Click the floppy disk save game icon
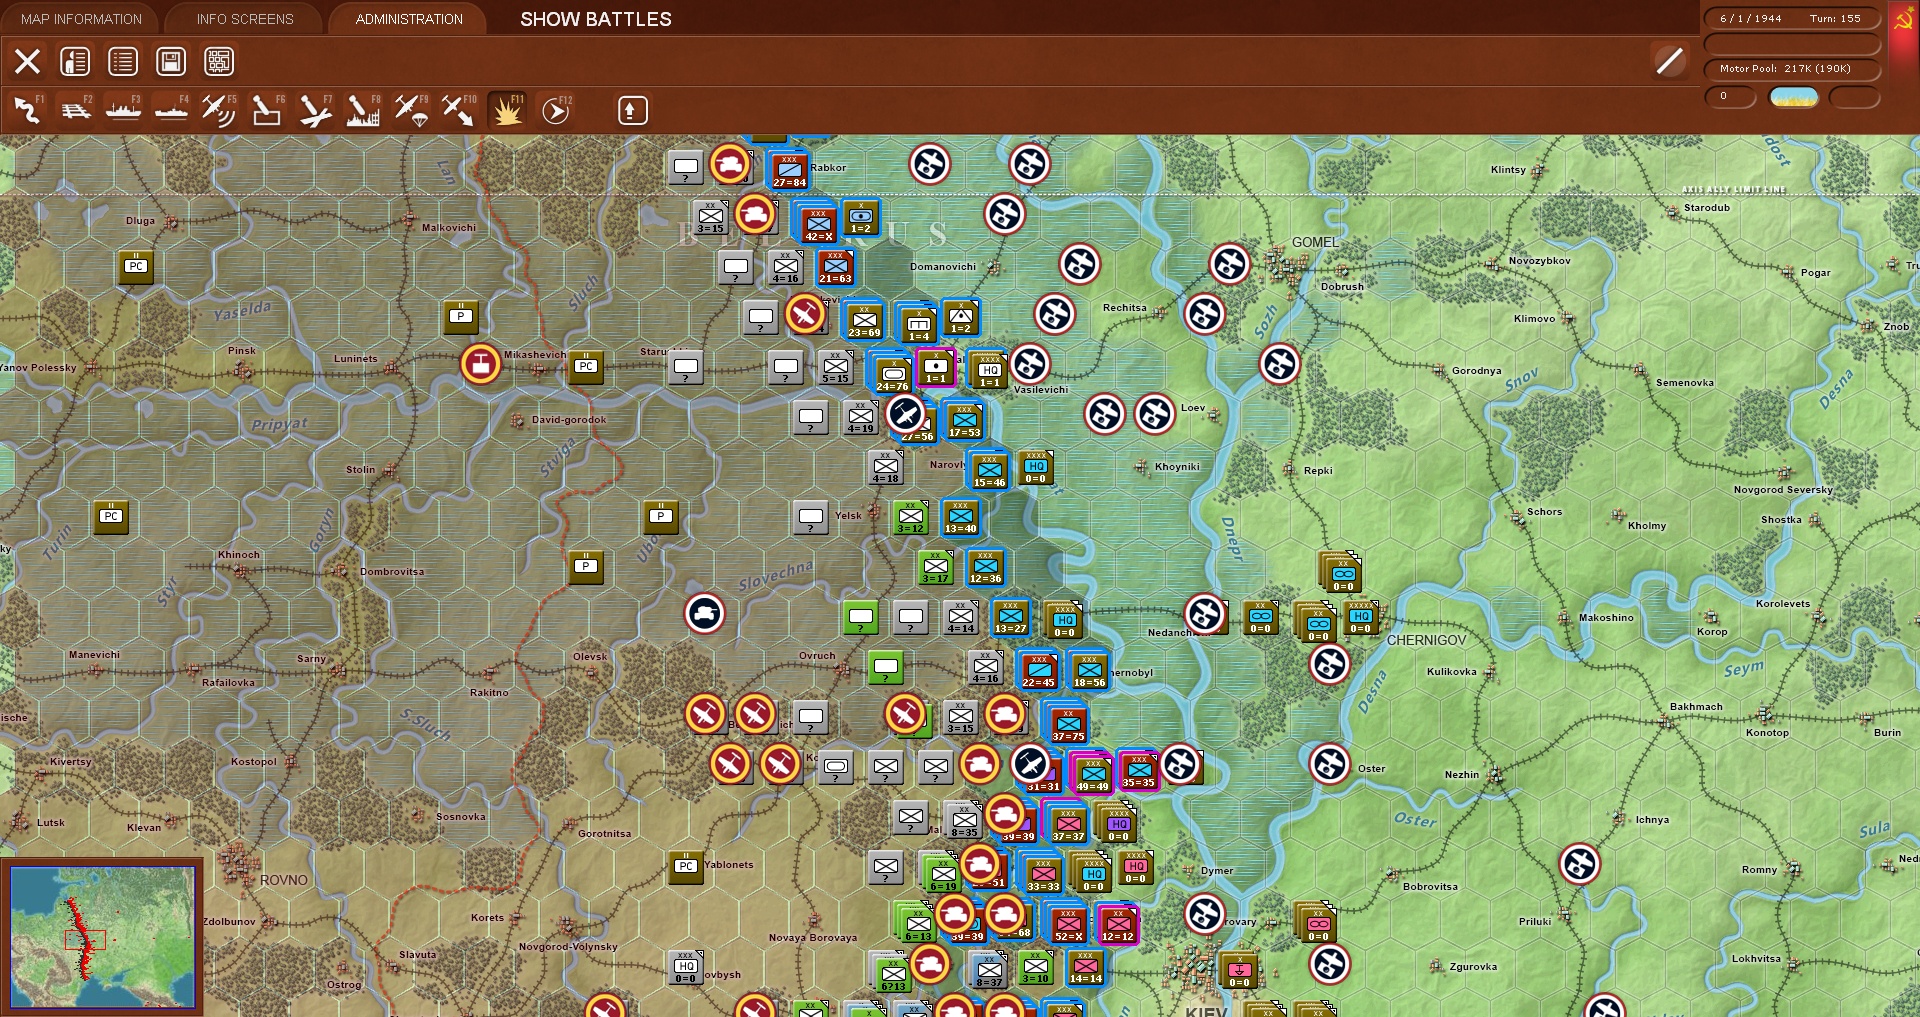1920x1017 pixels. pyautogui.click(x=171, y=62)
